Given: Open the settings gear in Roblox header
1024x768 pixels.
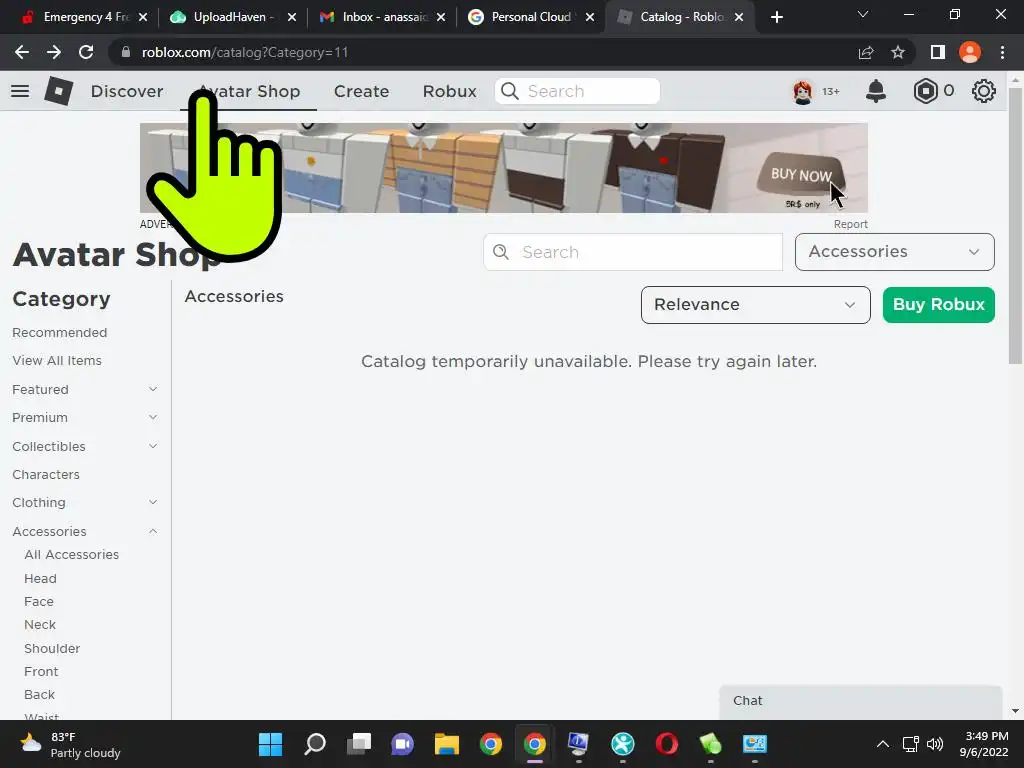Looking at the screenshot, I should 984,91.
